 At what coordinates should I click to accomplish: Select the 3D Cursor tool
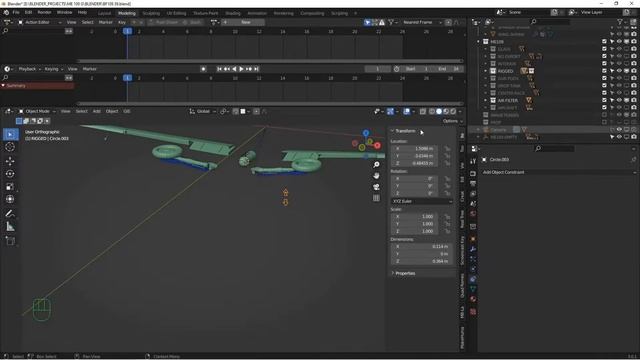(10, 147)
